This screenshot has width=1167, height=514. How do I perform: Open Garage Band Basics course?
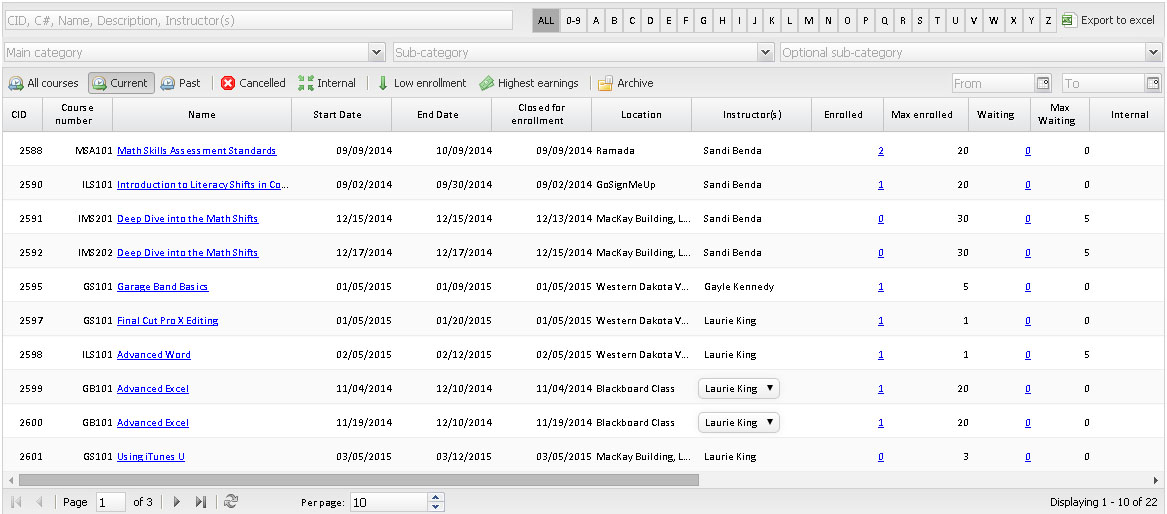(162, 286)
